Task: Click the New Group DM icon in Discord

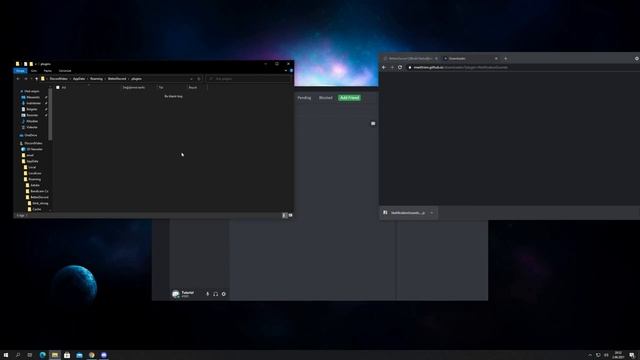Action: click(373, 123)
